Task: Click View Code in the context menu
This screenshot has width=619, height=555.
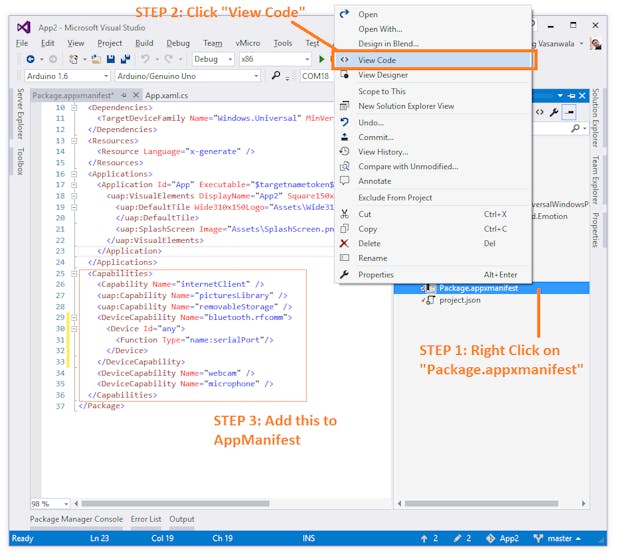Action: 377,60
